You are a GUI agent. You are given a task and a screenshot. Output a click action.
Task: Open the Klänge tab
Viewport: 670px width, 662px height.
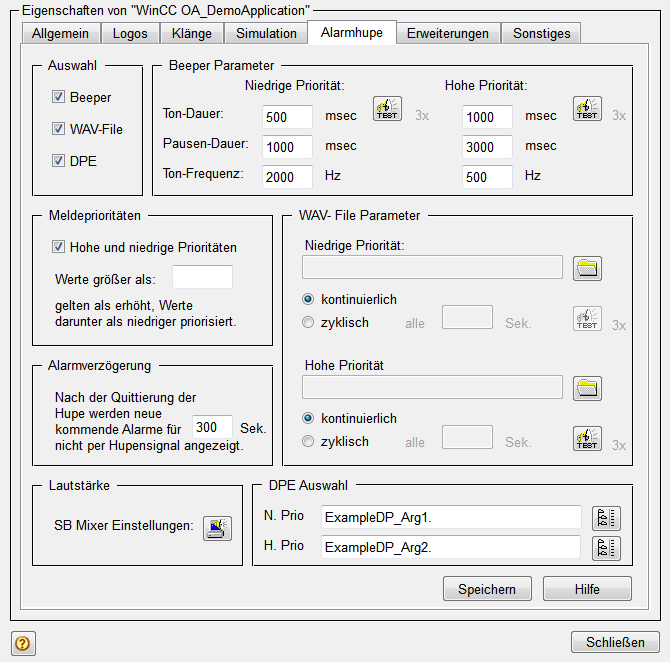[x=191, y=33]
